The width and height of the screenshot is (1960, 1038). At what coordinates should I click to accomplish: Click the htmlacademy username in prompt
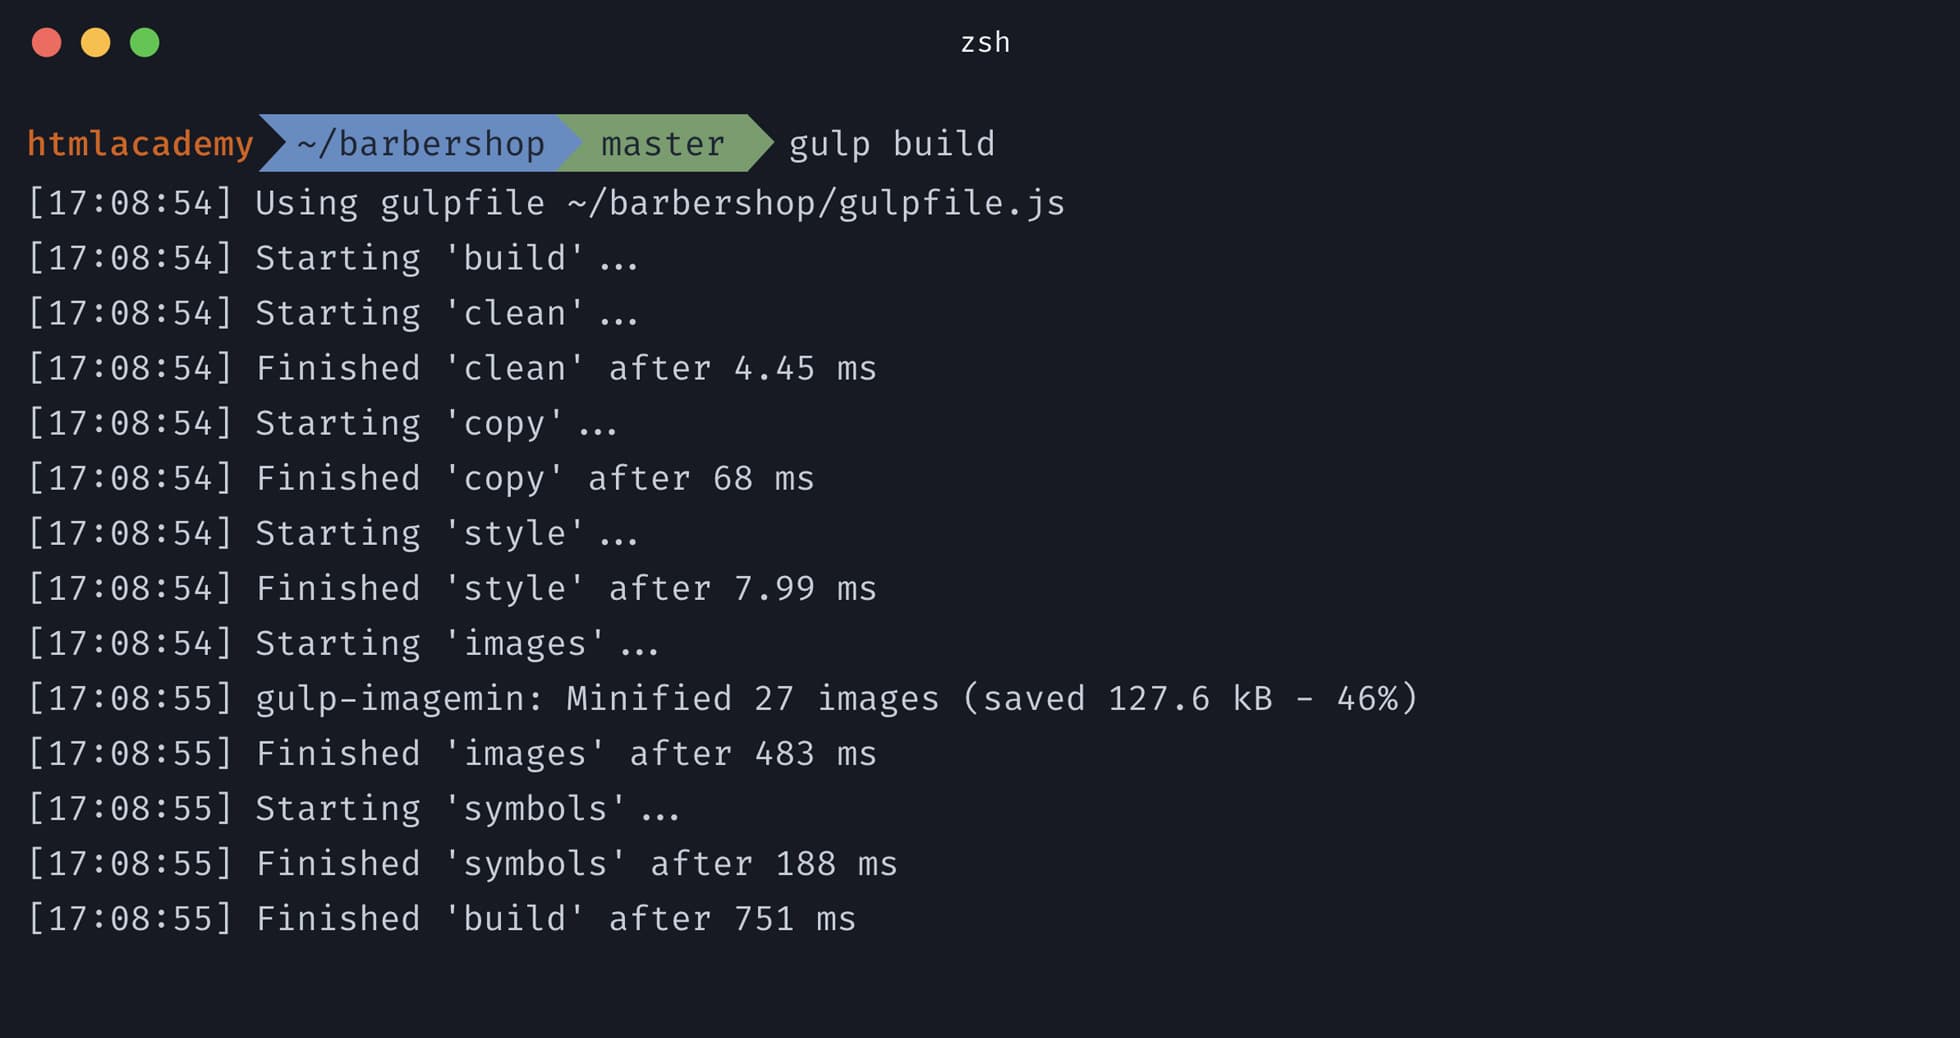click(140, 144)
